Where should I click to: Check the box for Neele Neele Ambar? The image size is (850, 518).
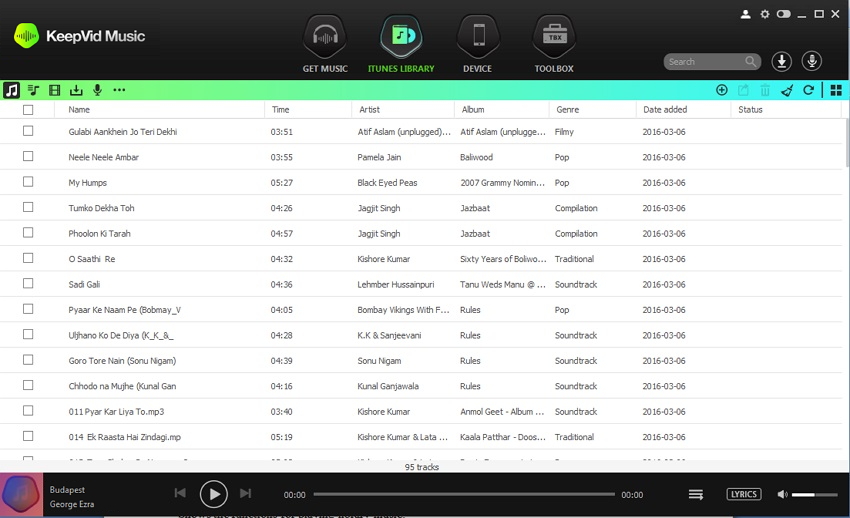[28, 157]
